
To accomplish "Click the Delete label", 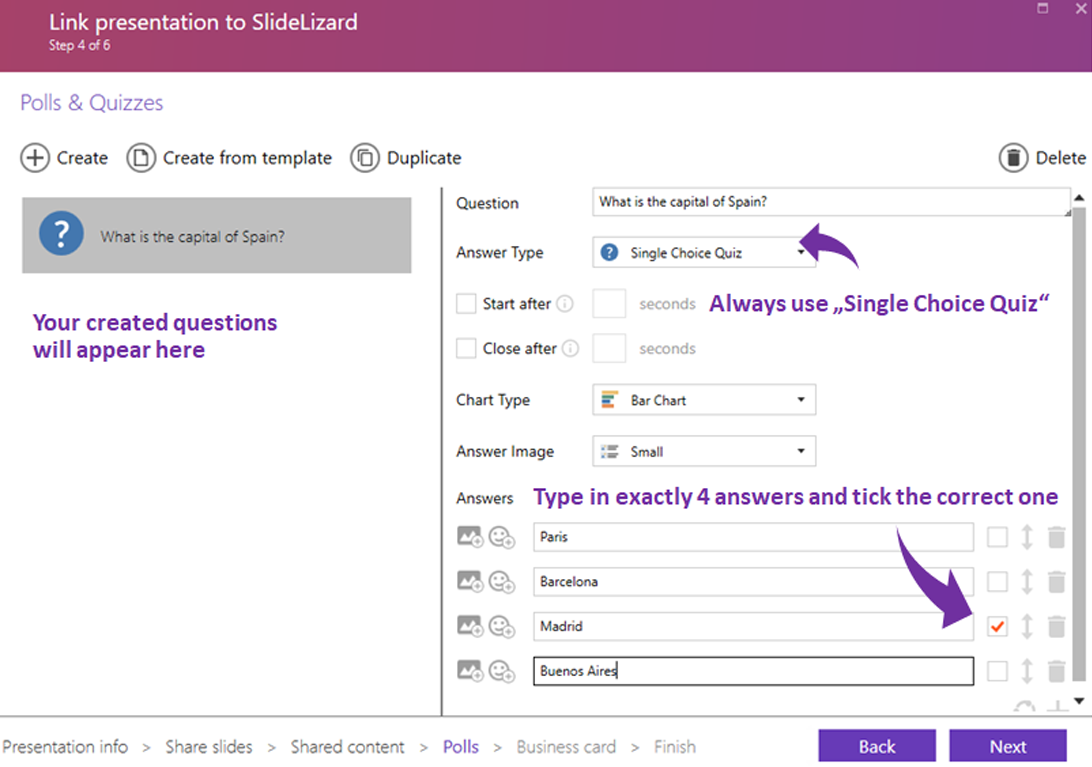I will [x=1061, y=158].
